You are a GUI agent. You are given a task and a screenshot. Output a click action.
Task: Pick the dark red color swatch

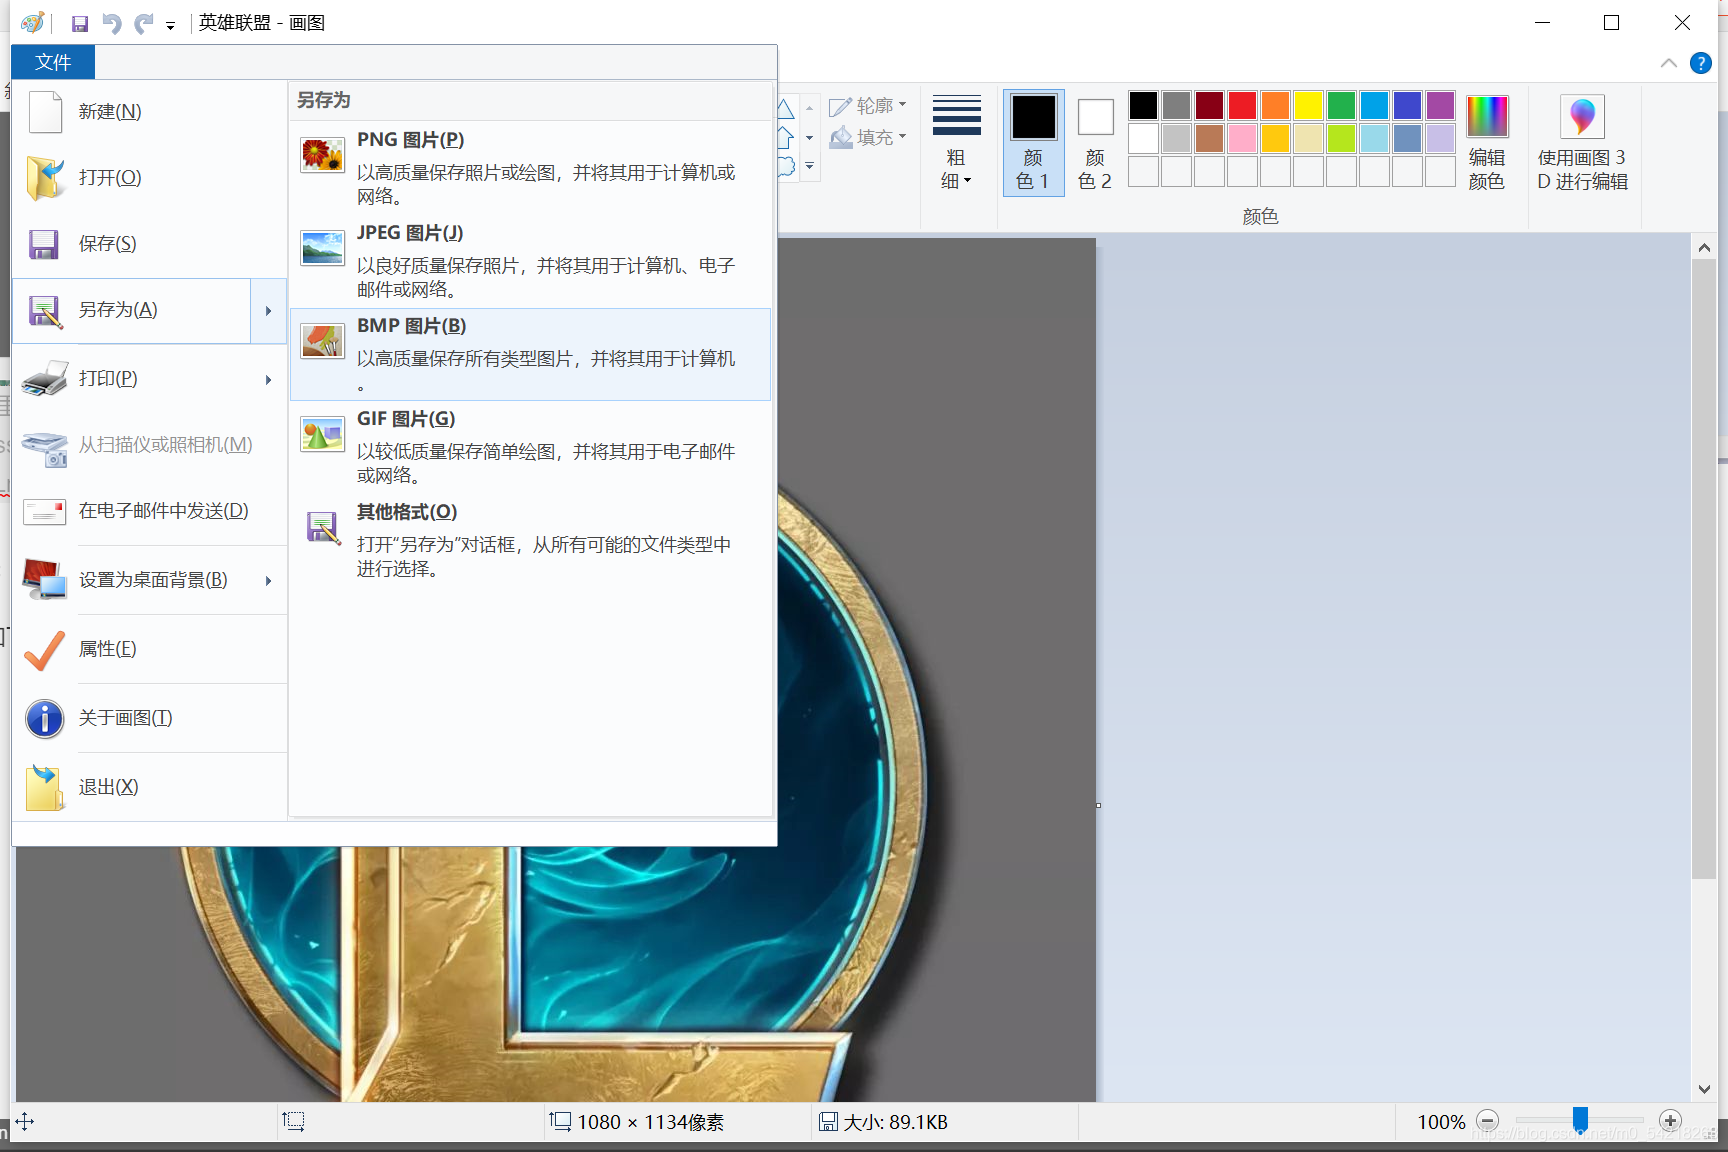click(x=1209, y=105)
